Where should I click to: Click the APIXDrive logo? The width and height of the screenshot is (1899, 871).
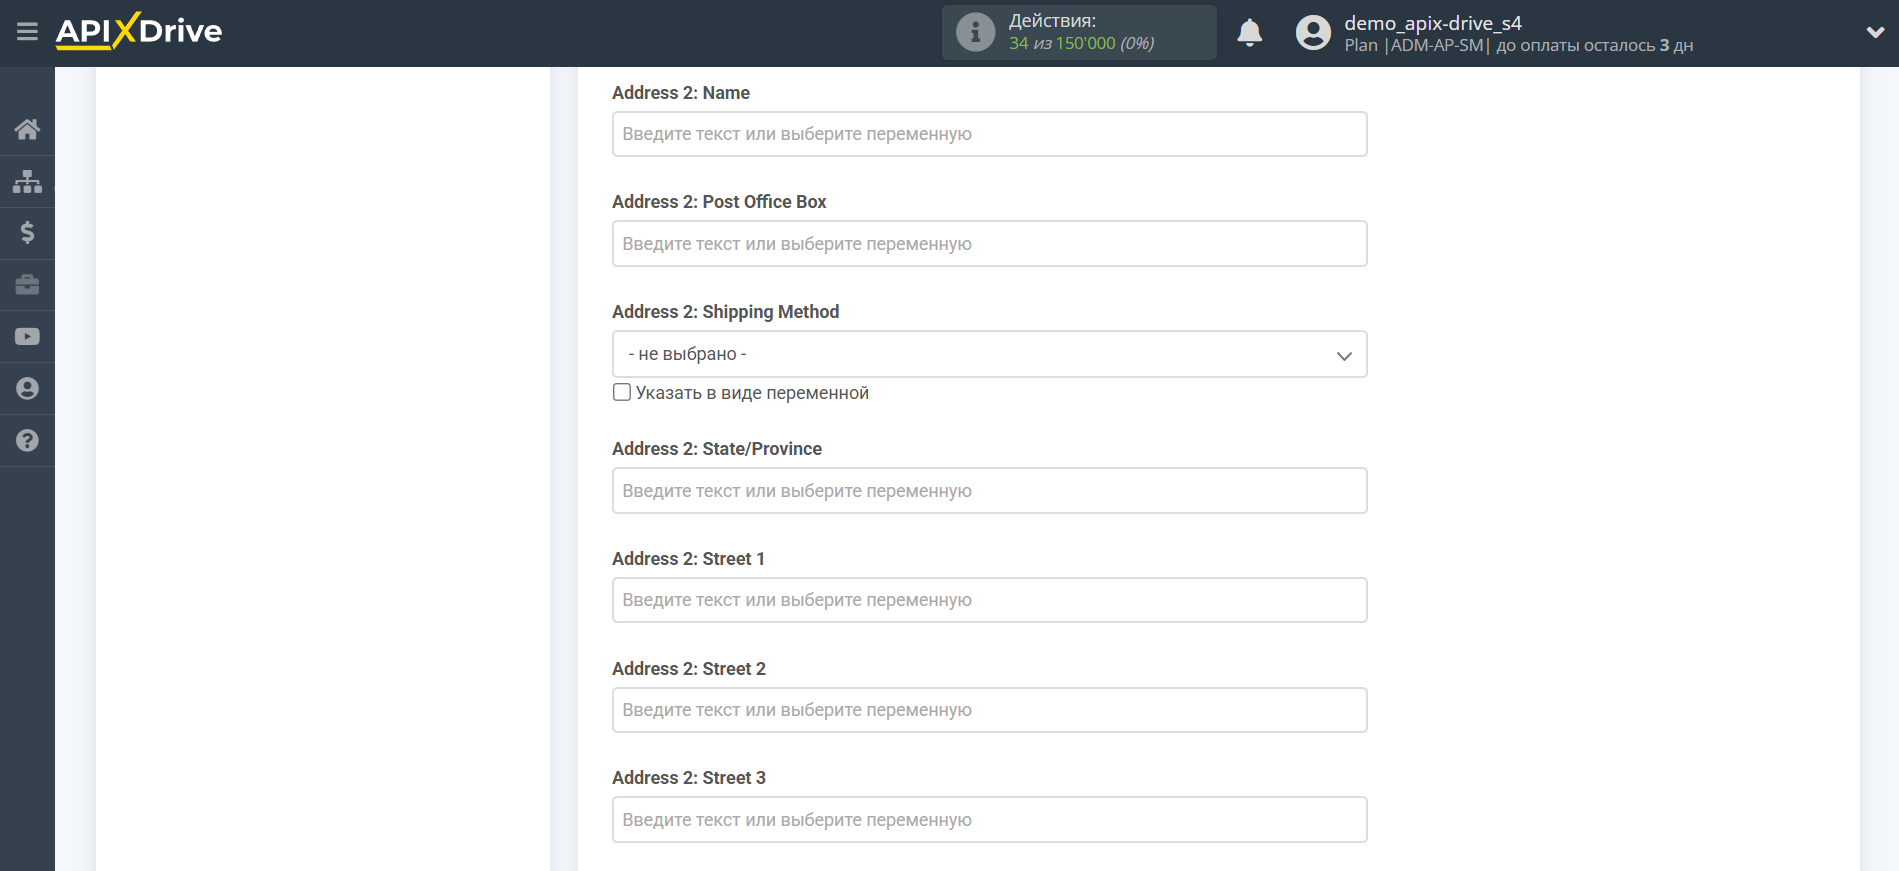(x=139, y=31)
